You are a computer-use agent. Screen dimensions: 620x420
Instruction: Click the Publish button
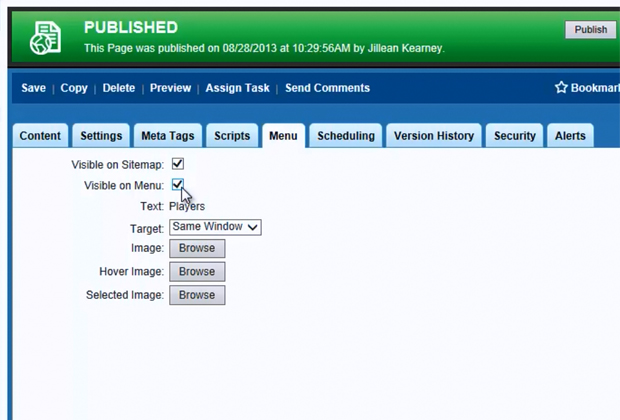591,30
